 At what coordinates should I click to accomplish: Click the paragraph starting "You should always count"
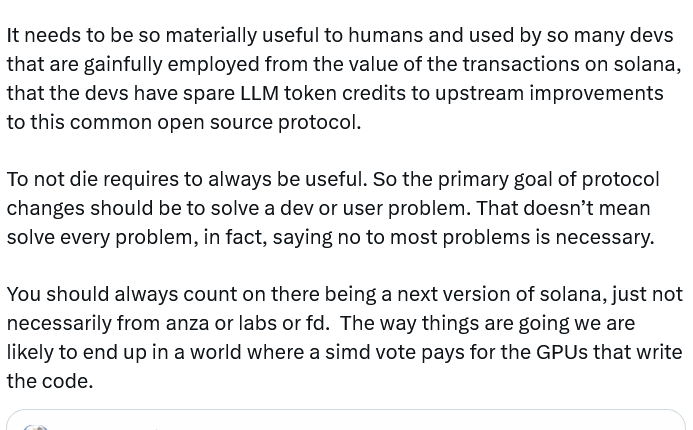340,337
